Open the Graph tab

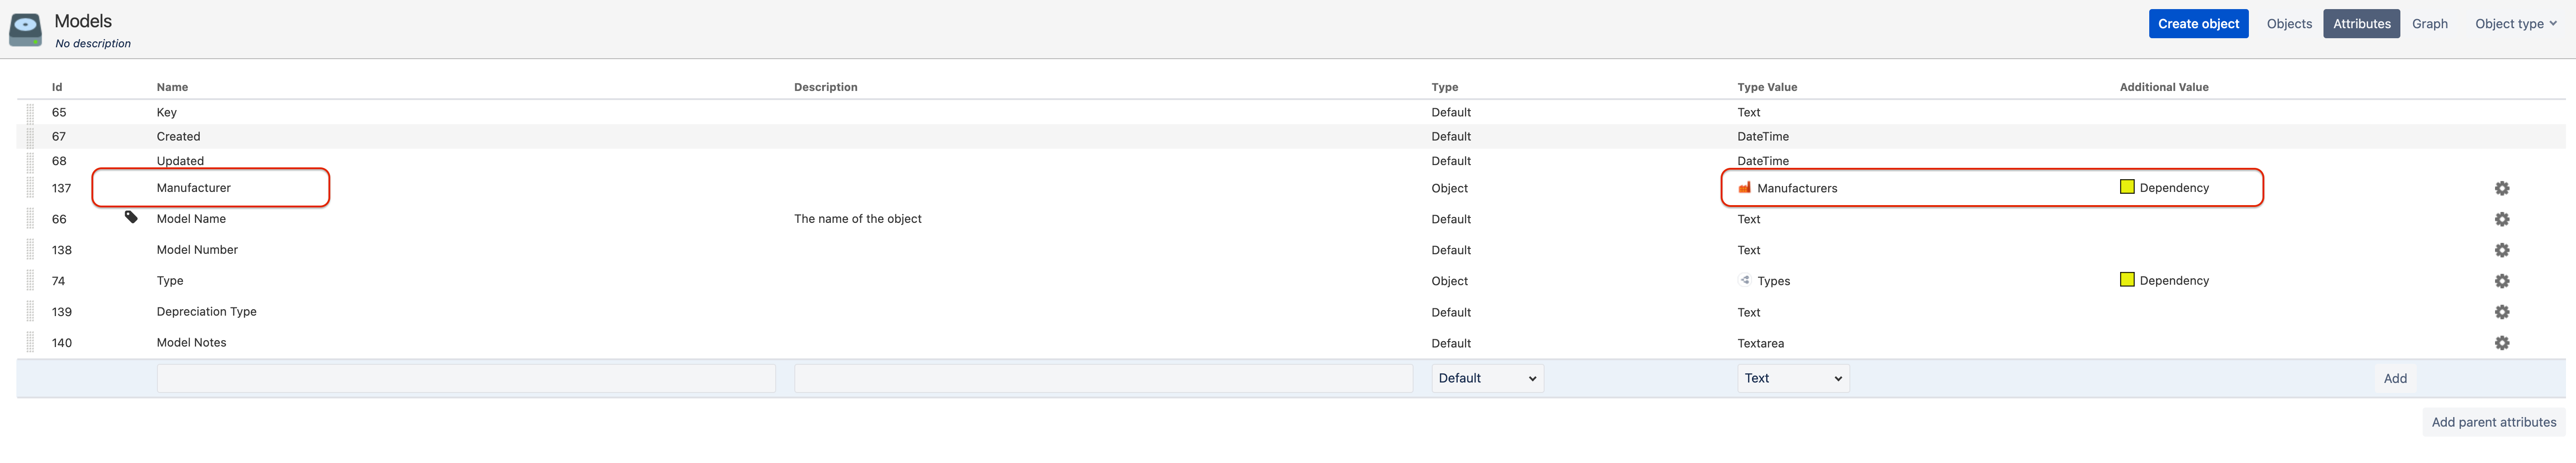click(2429, 24)
